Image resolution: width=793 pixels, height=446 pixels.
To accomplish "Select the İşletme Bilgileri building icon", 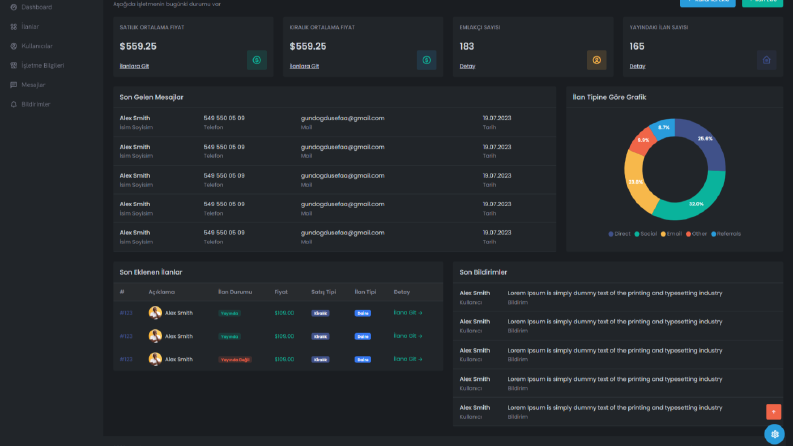I will [14, 65].
